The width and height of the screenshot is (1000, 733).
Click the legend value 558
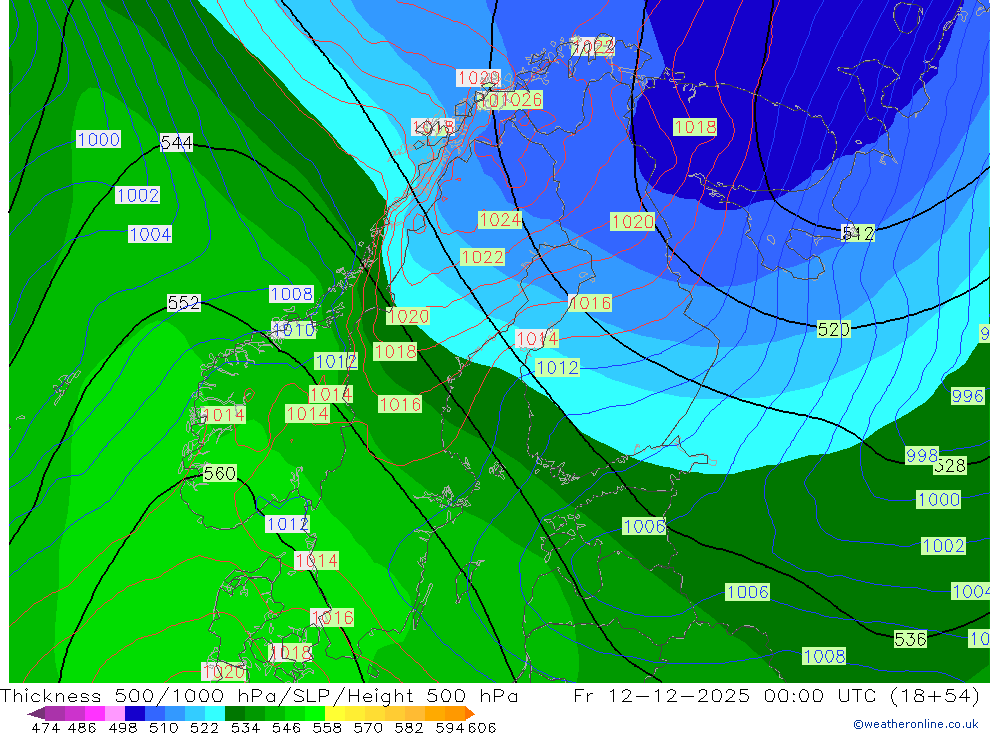327,728
